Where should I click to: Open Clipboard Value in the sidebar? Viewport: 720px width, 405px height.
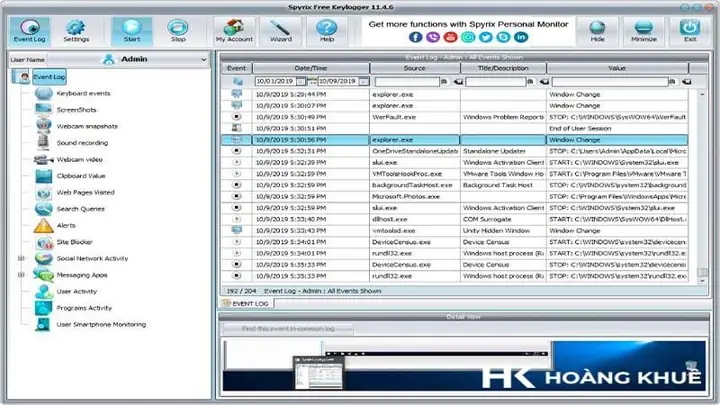(81, 176)
